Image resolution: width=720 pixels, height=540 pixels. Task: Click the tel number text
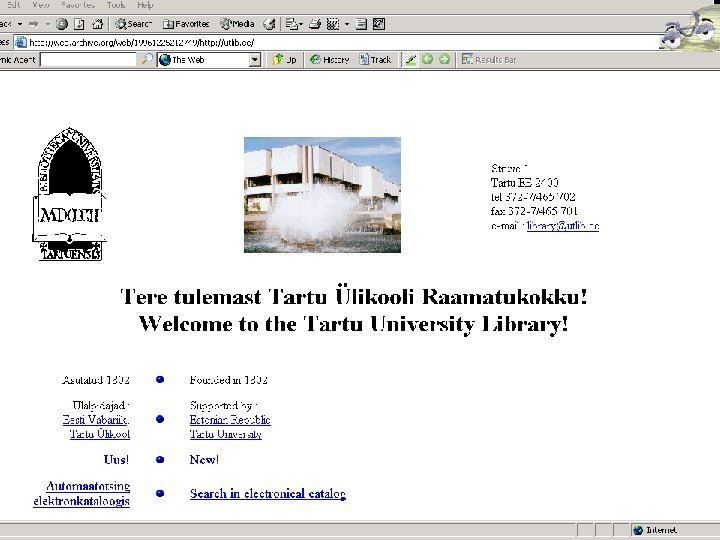click(x=533, y=197)
